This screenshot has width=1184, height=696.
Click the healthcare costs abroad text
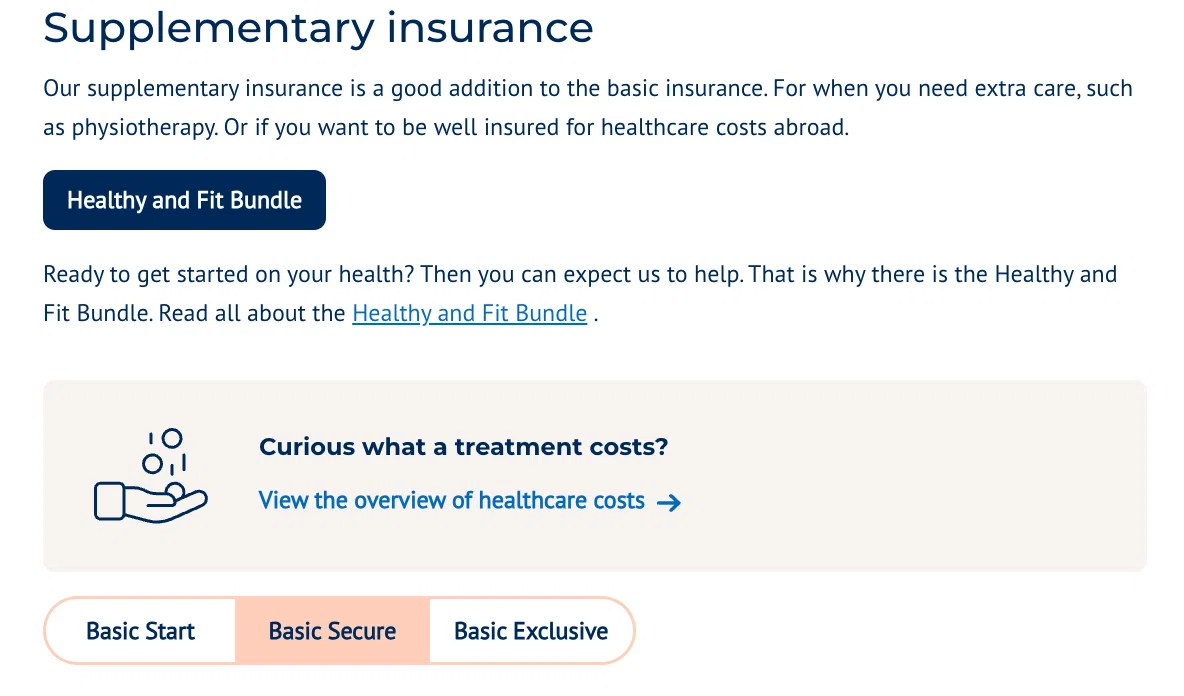(725, 128)
